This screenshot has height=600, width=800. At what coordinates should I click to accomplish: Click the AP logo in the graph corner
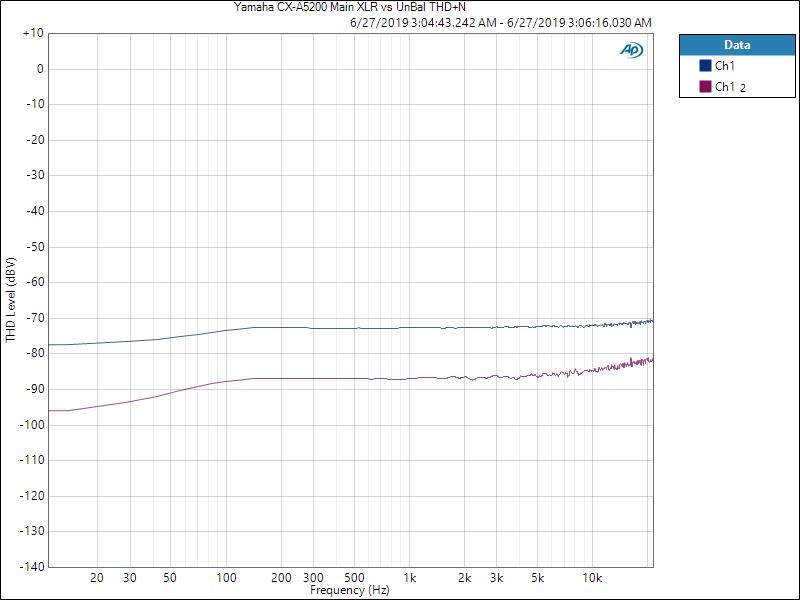631,50
